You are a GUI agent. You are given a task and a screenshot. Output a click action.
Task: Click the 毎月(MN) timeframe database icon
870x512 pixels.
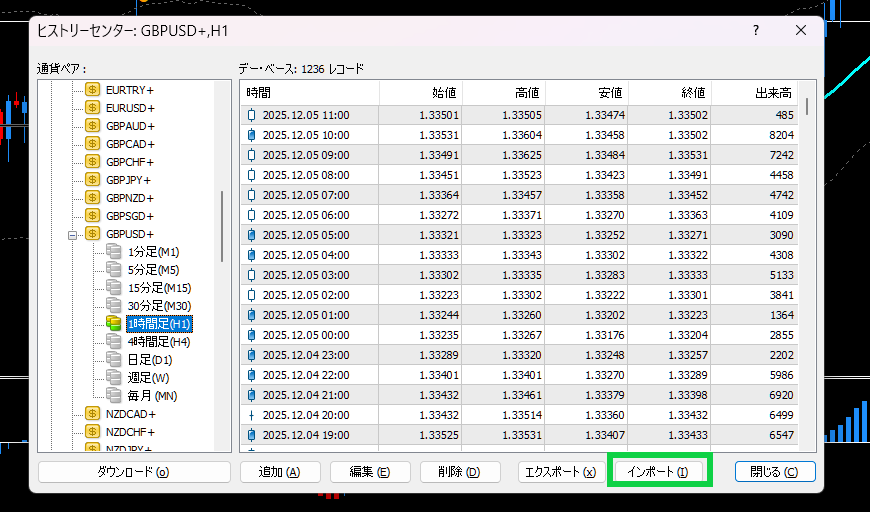114,396
